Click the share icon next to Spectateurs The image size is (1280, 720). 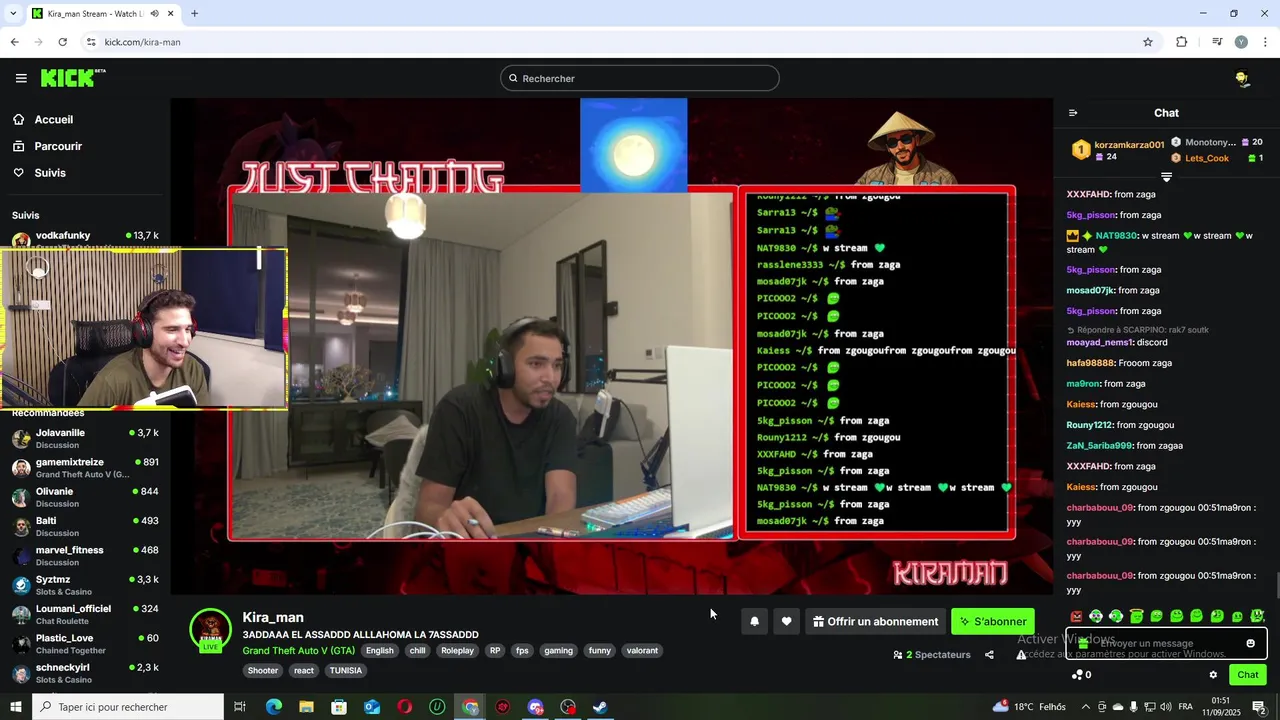989,655
